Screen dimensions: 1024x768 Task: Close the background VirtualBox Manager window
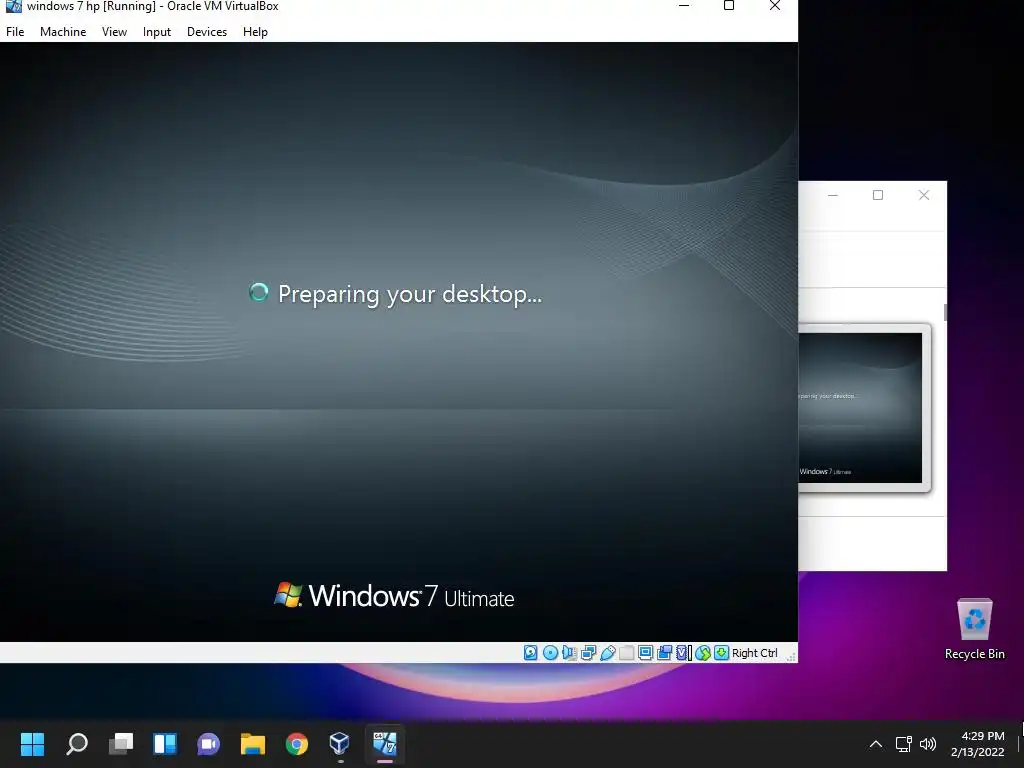point(923,195)
